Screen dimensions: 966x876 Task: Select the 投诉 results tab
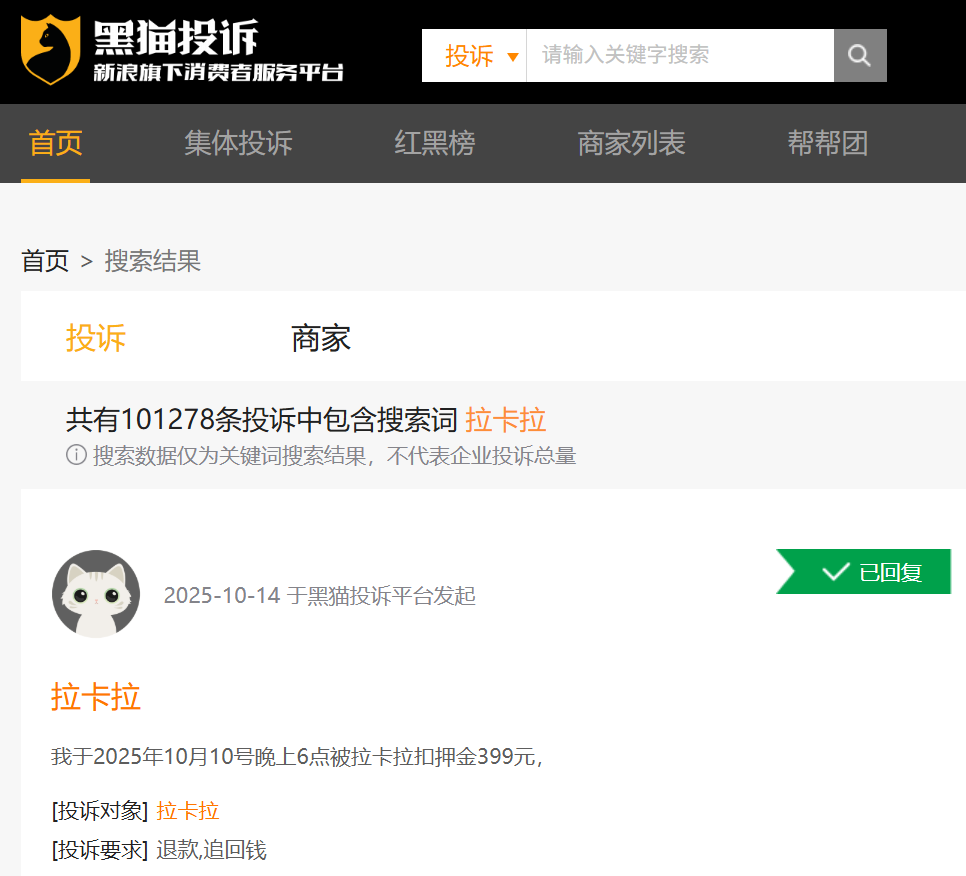96,338
